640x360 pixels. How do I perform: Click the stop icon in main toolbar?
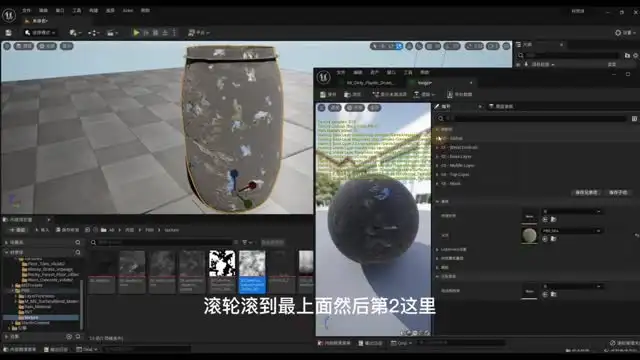[156, 32]
